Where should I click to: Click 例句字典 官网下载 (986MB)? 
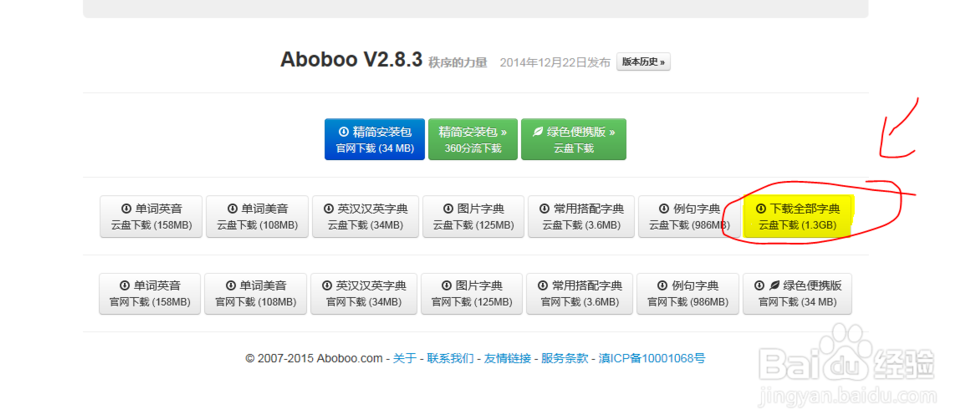(687, 293)
